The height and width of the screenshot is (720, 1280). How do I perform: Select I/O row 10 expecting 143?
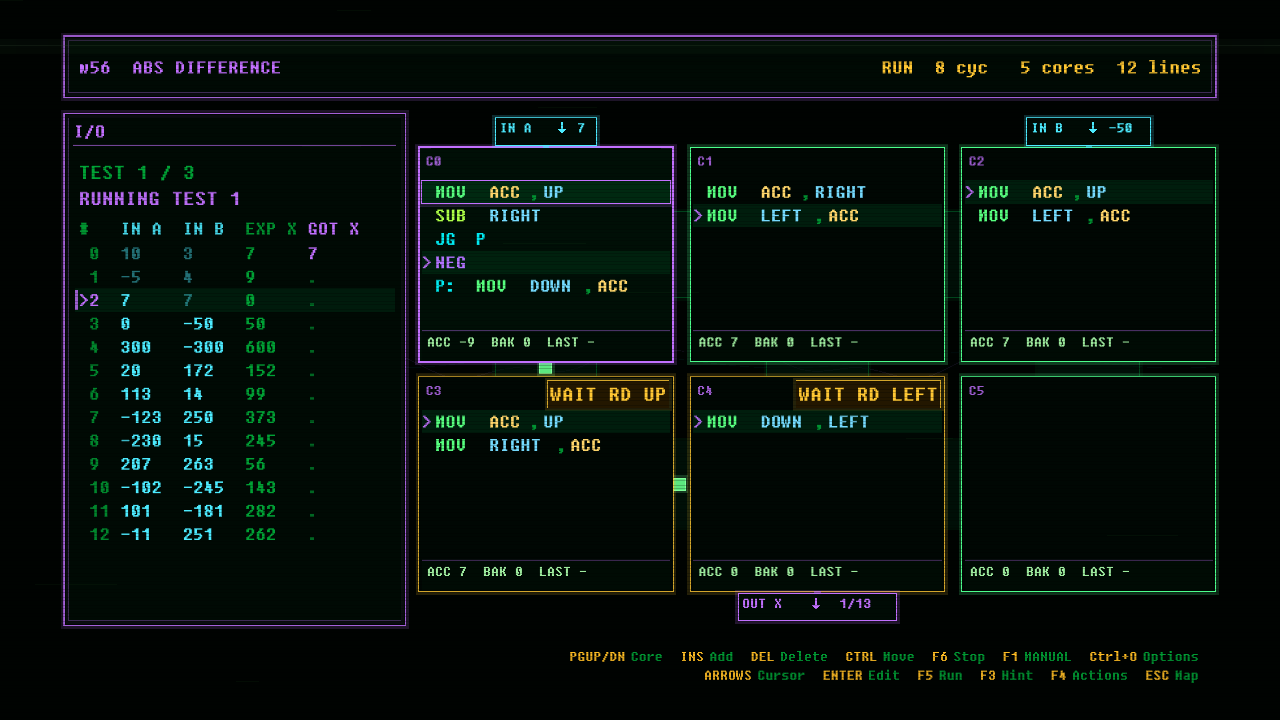(236, 488)
